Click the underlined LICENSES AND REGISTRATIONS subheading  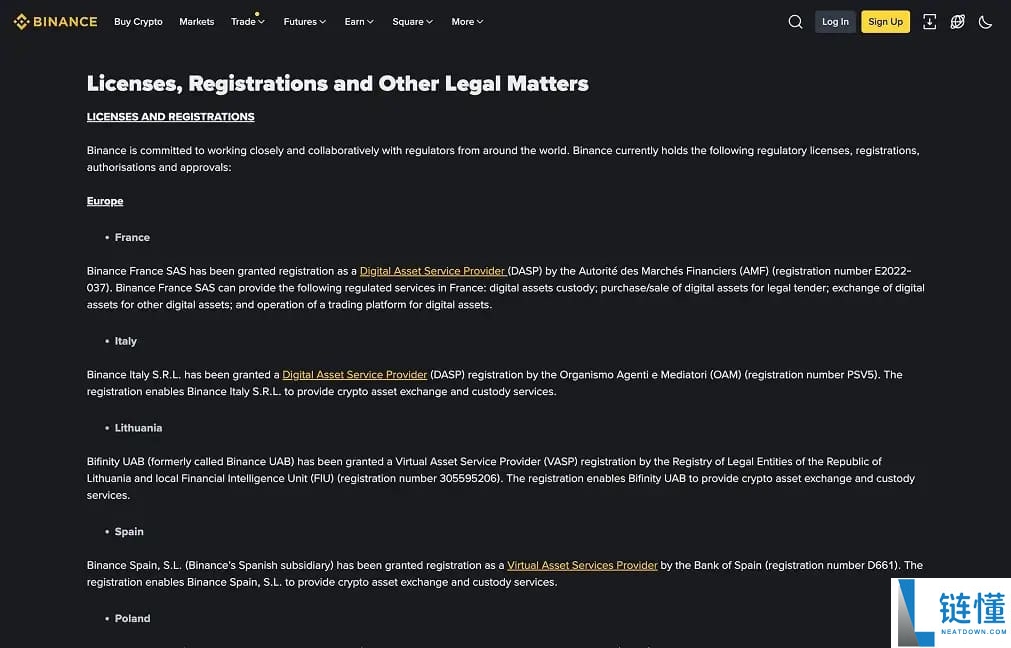171,117
